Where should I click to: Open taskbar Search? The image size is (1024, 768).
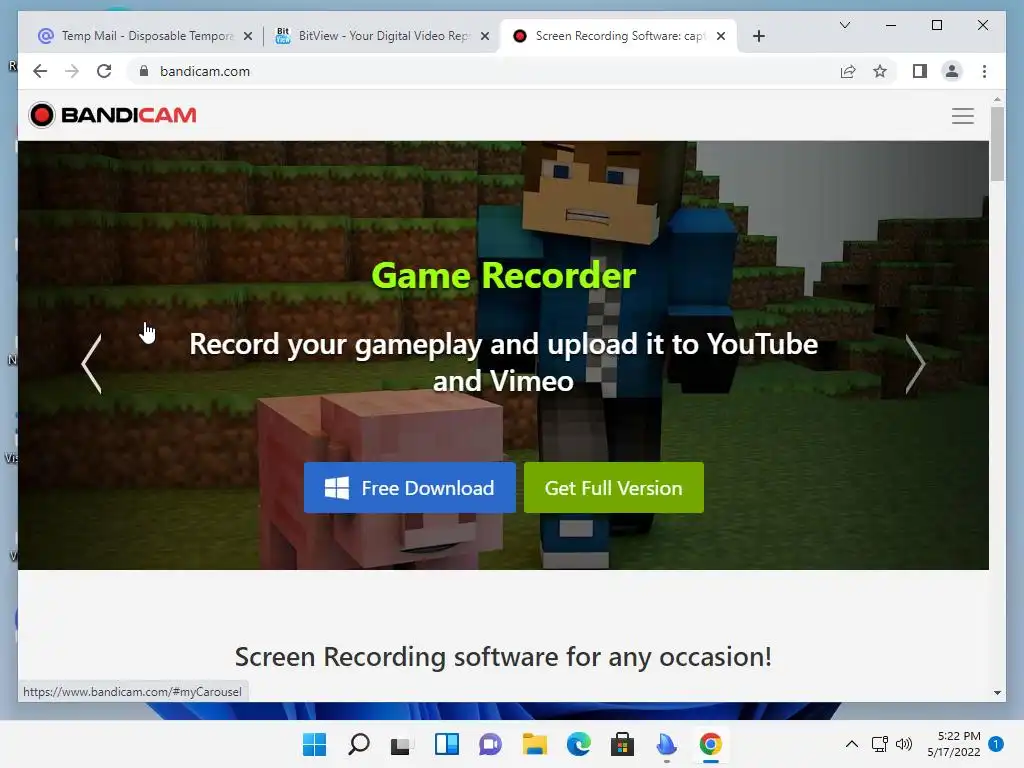tap(358, 744)
